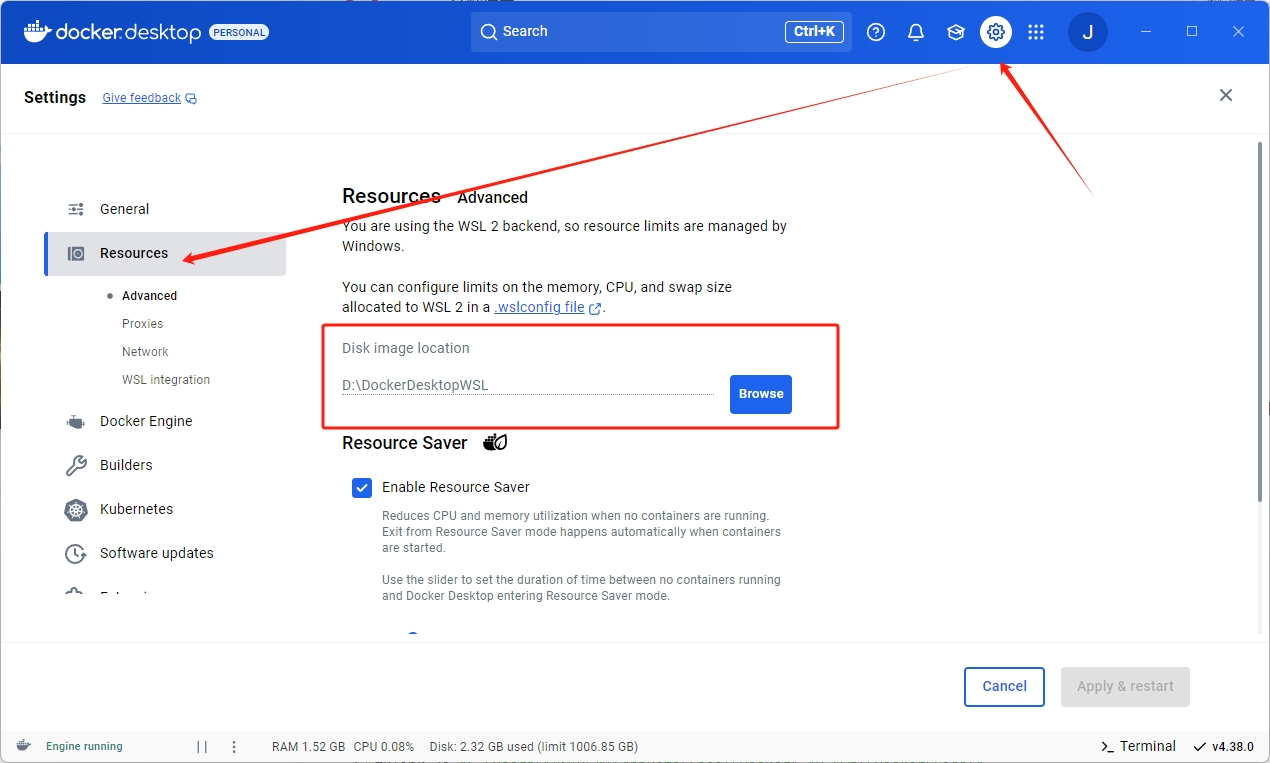Click the Builders wrench icon
Screen dimensions: 1270x763
[x=76, y=465]
